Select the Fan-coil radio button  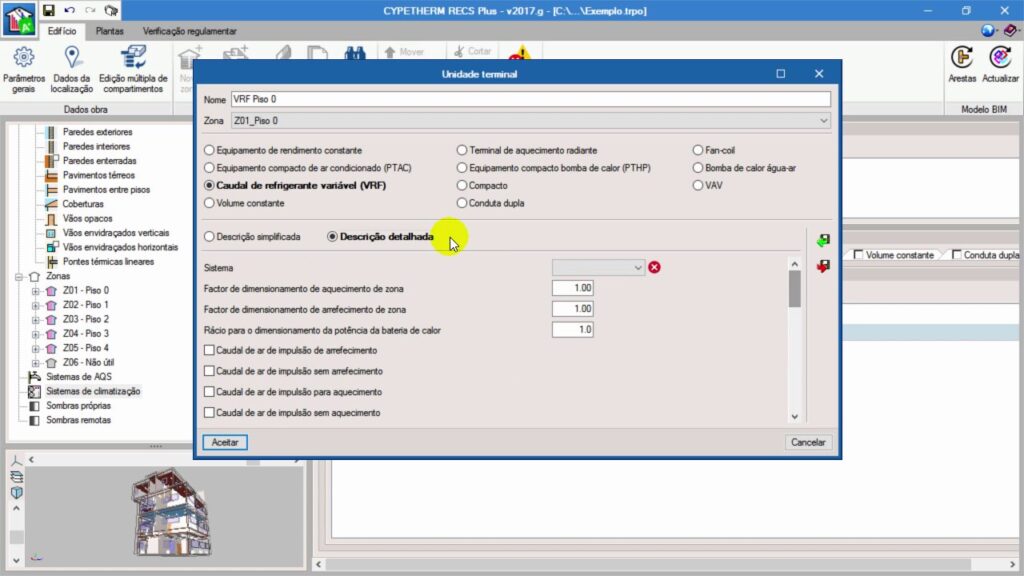tap(698, 150)
